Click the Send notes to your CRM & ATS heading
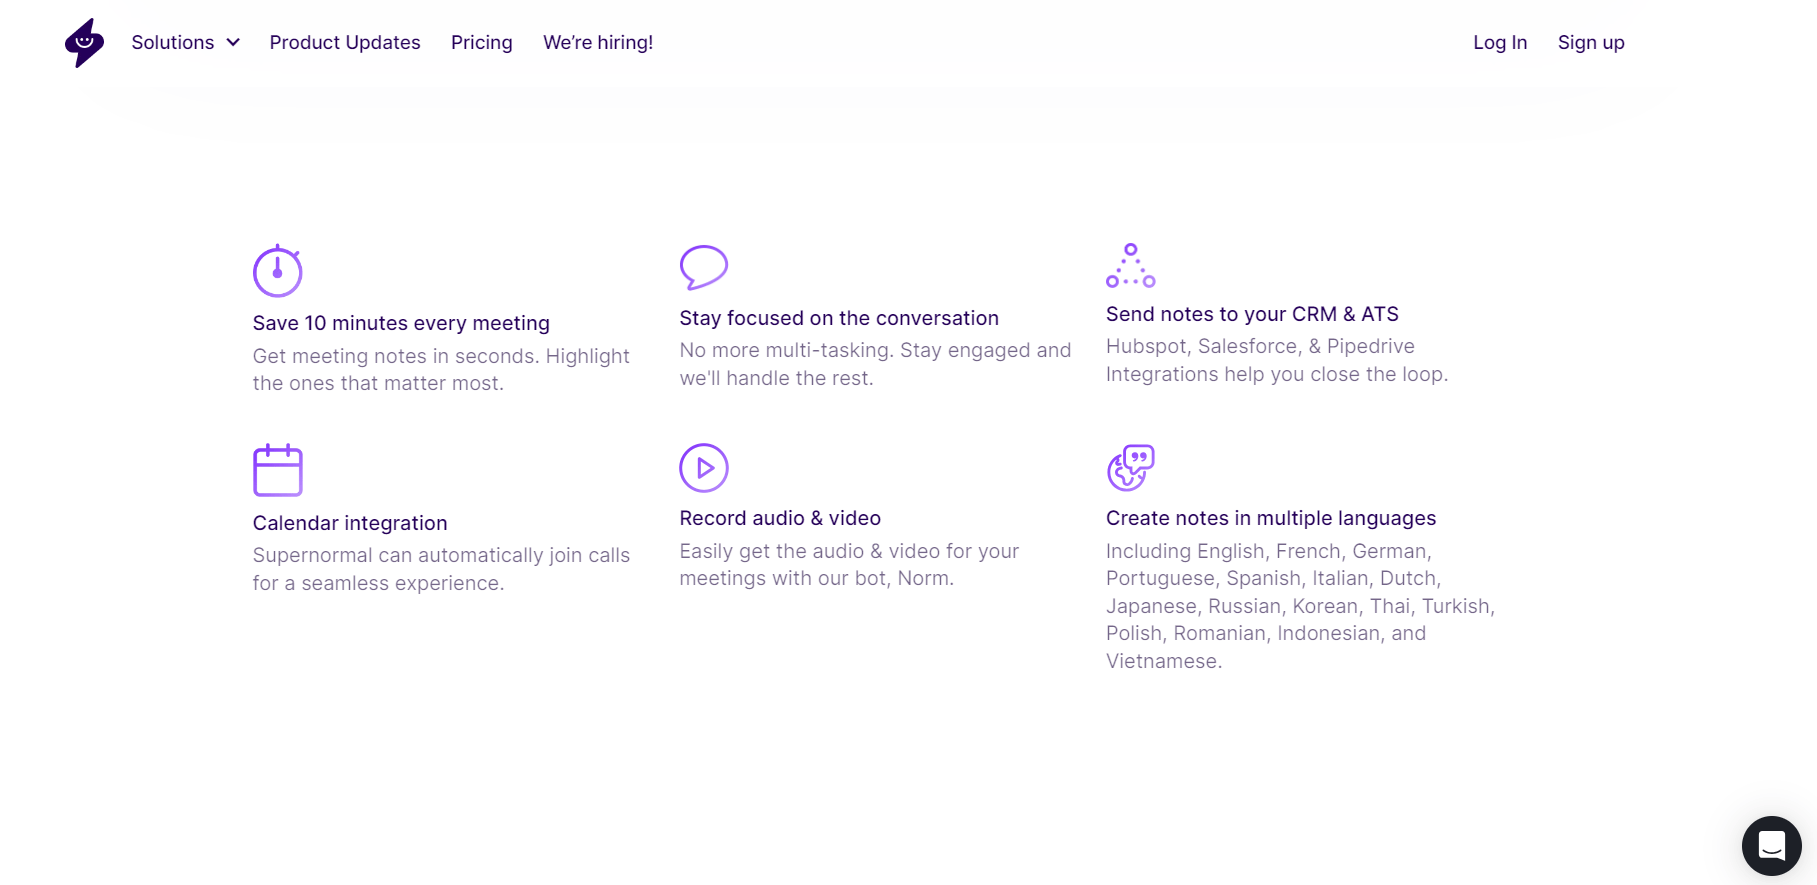 (1251, 314)
